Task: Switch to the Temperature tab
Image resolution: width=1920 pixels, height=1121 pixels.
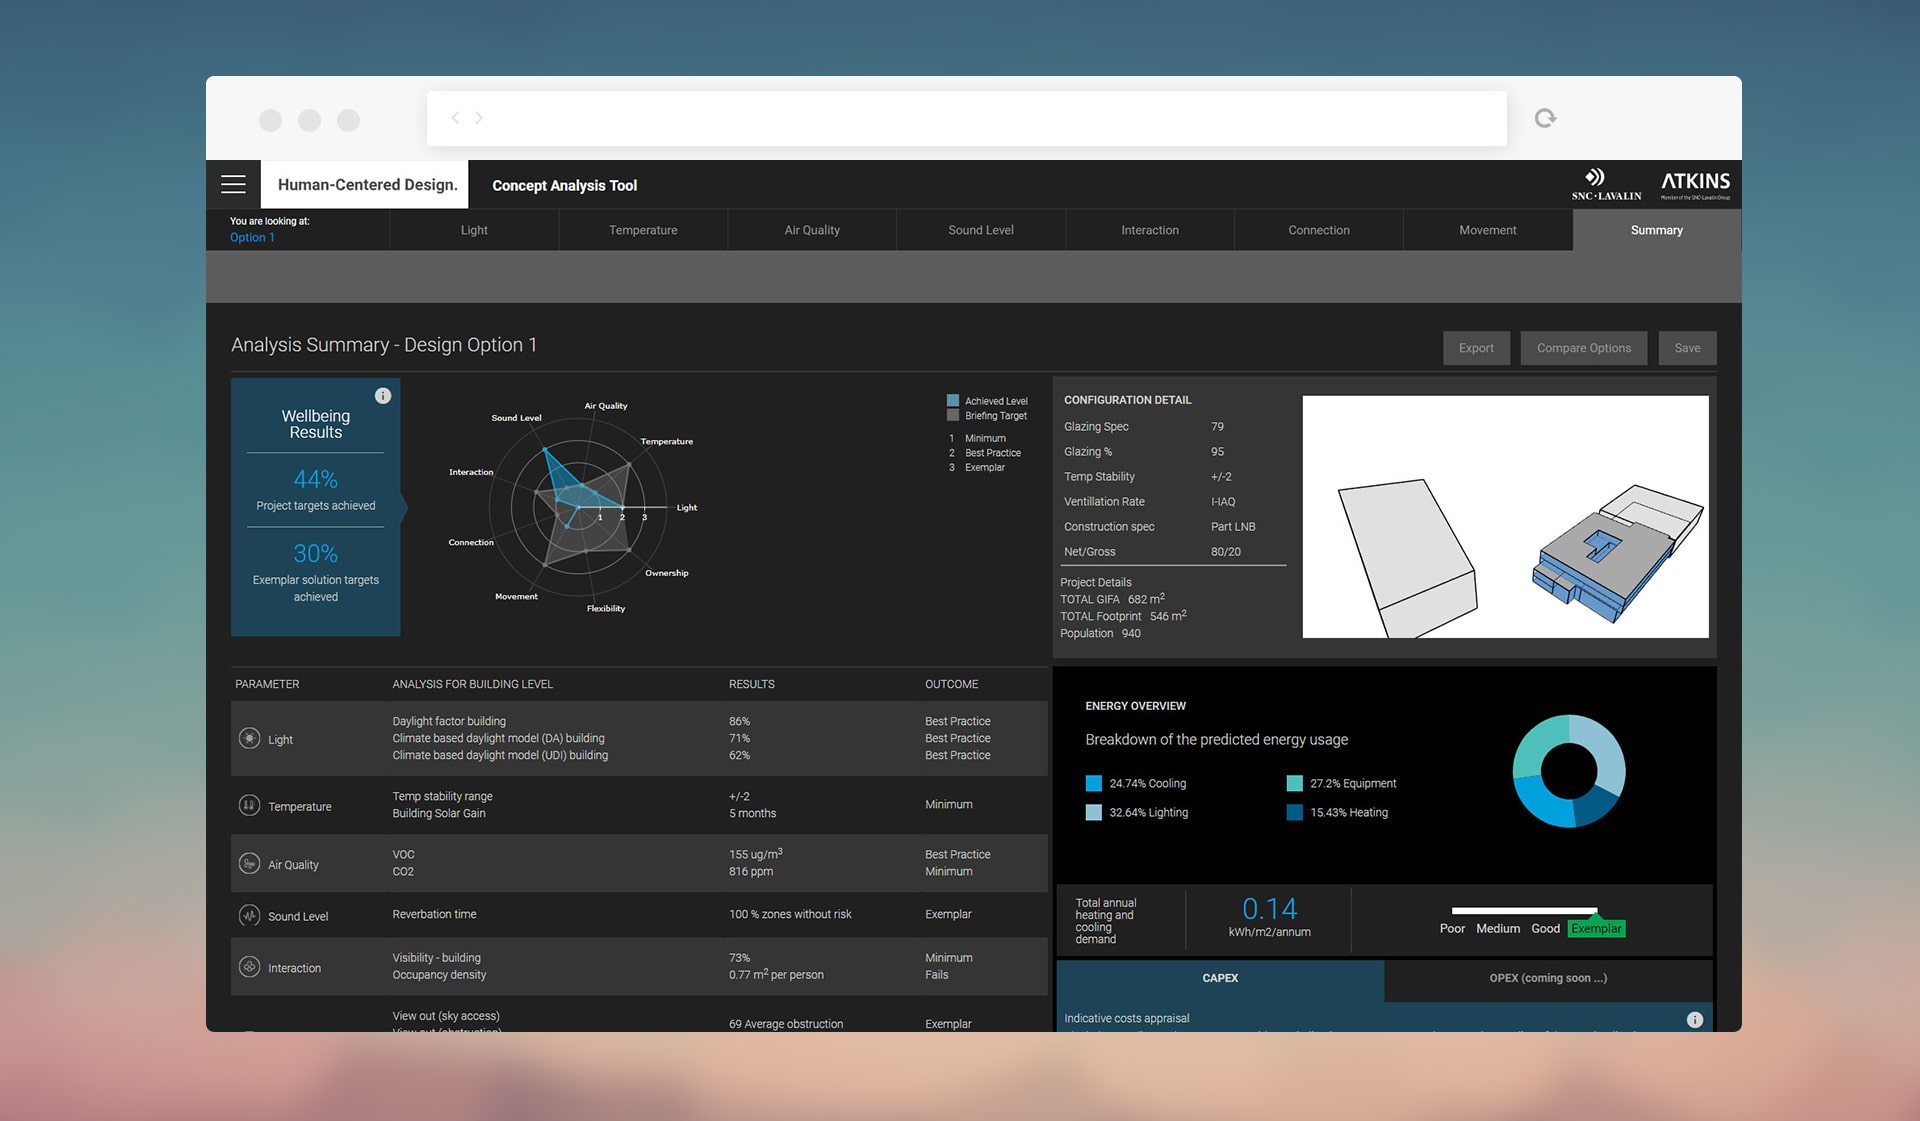Action: tap(643, 230)
